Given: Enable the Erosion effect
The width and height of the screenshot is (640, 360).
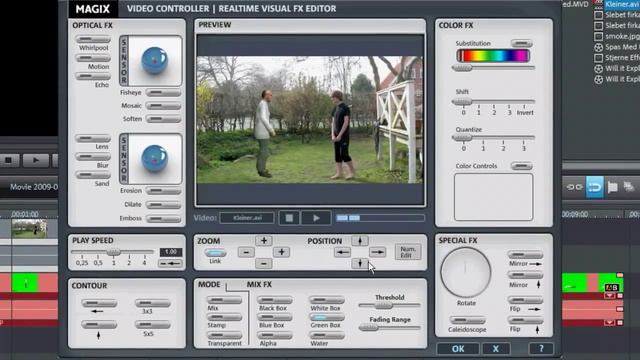Looking at the screenshot, I should click(163, 191).
